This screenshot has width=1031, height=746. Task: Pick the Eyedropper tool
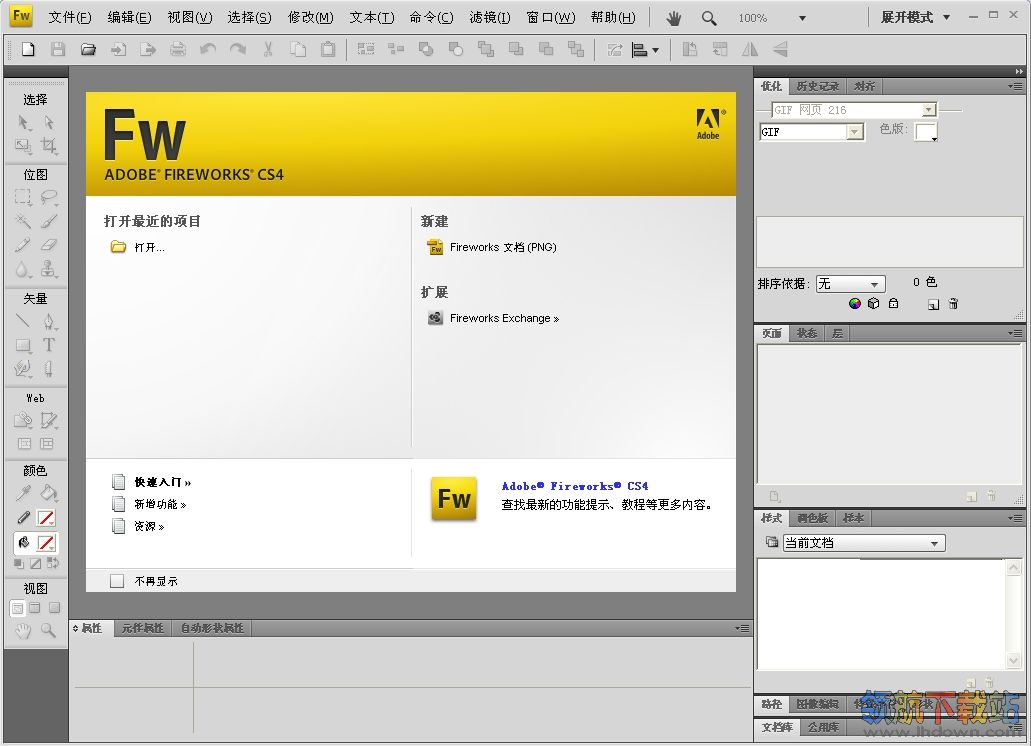pos(24,493)
